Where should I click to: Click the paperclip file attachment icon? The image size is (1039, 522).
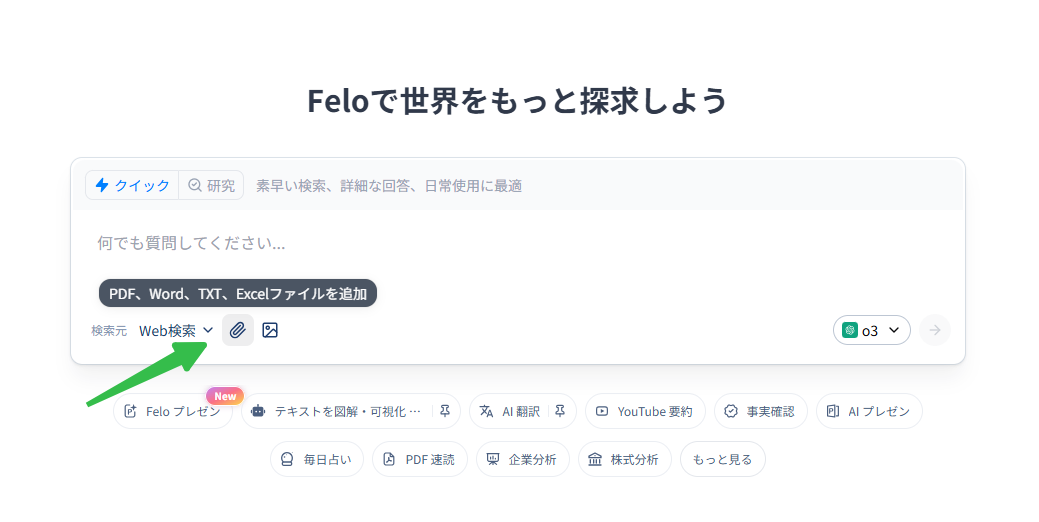click(238, 330)
